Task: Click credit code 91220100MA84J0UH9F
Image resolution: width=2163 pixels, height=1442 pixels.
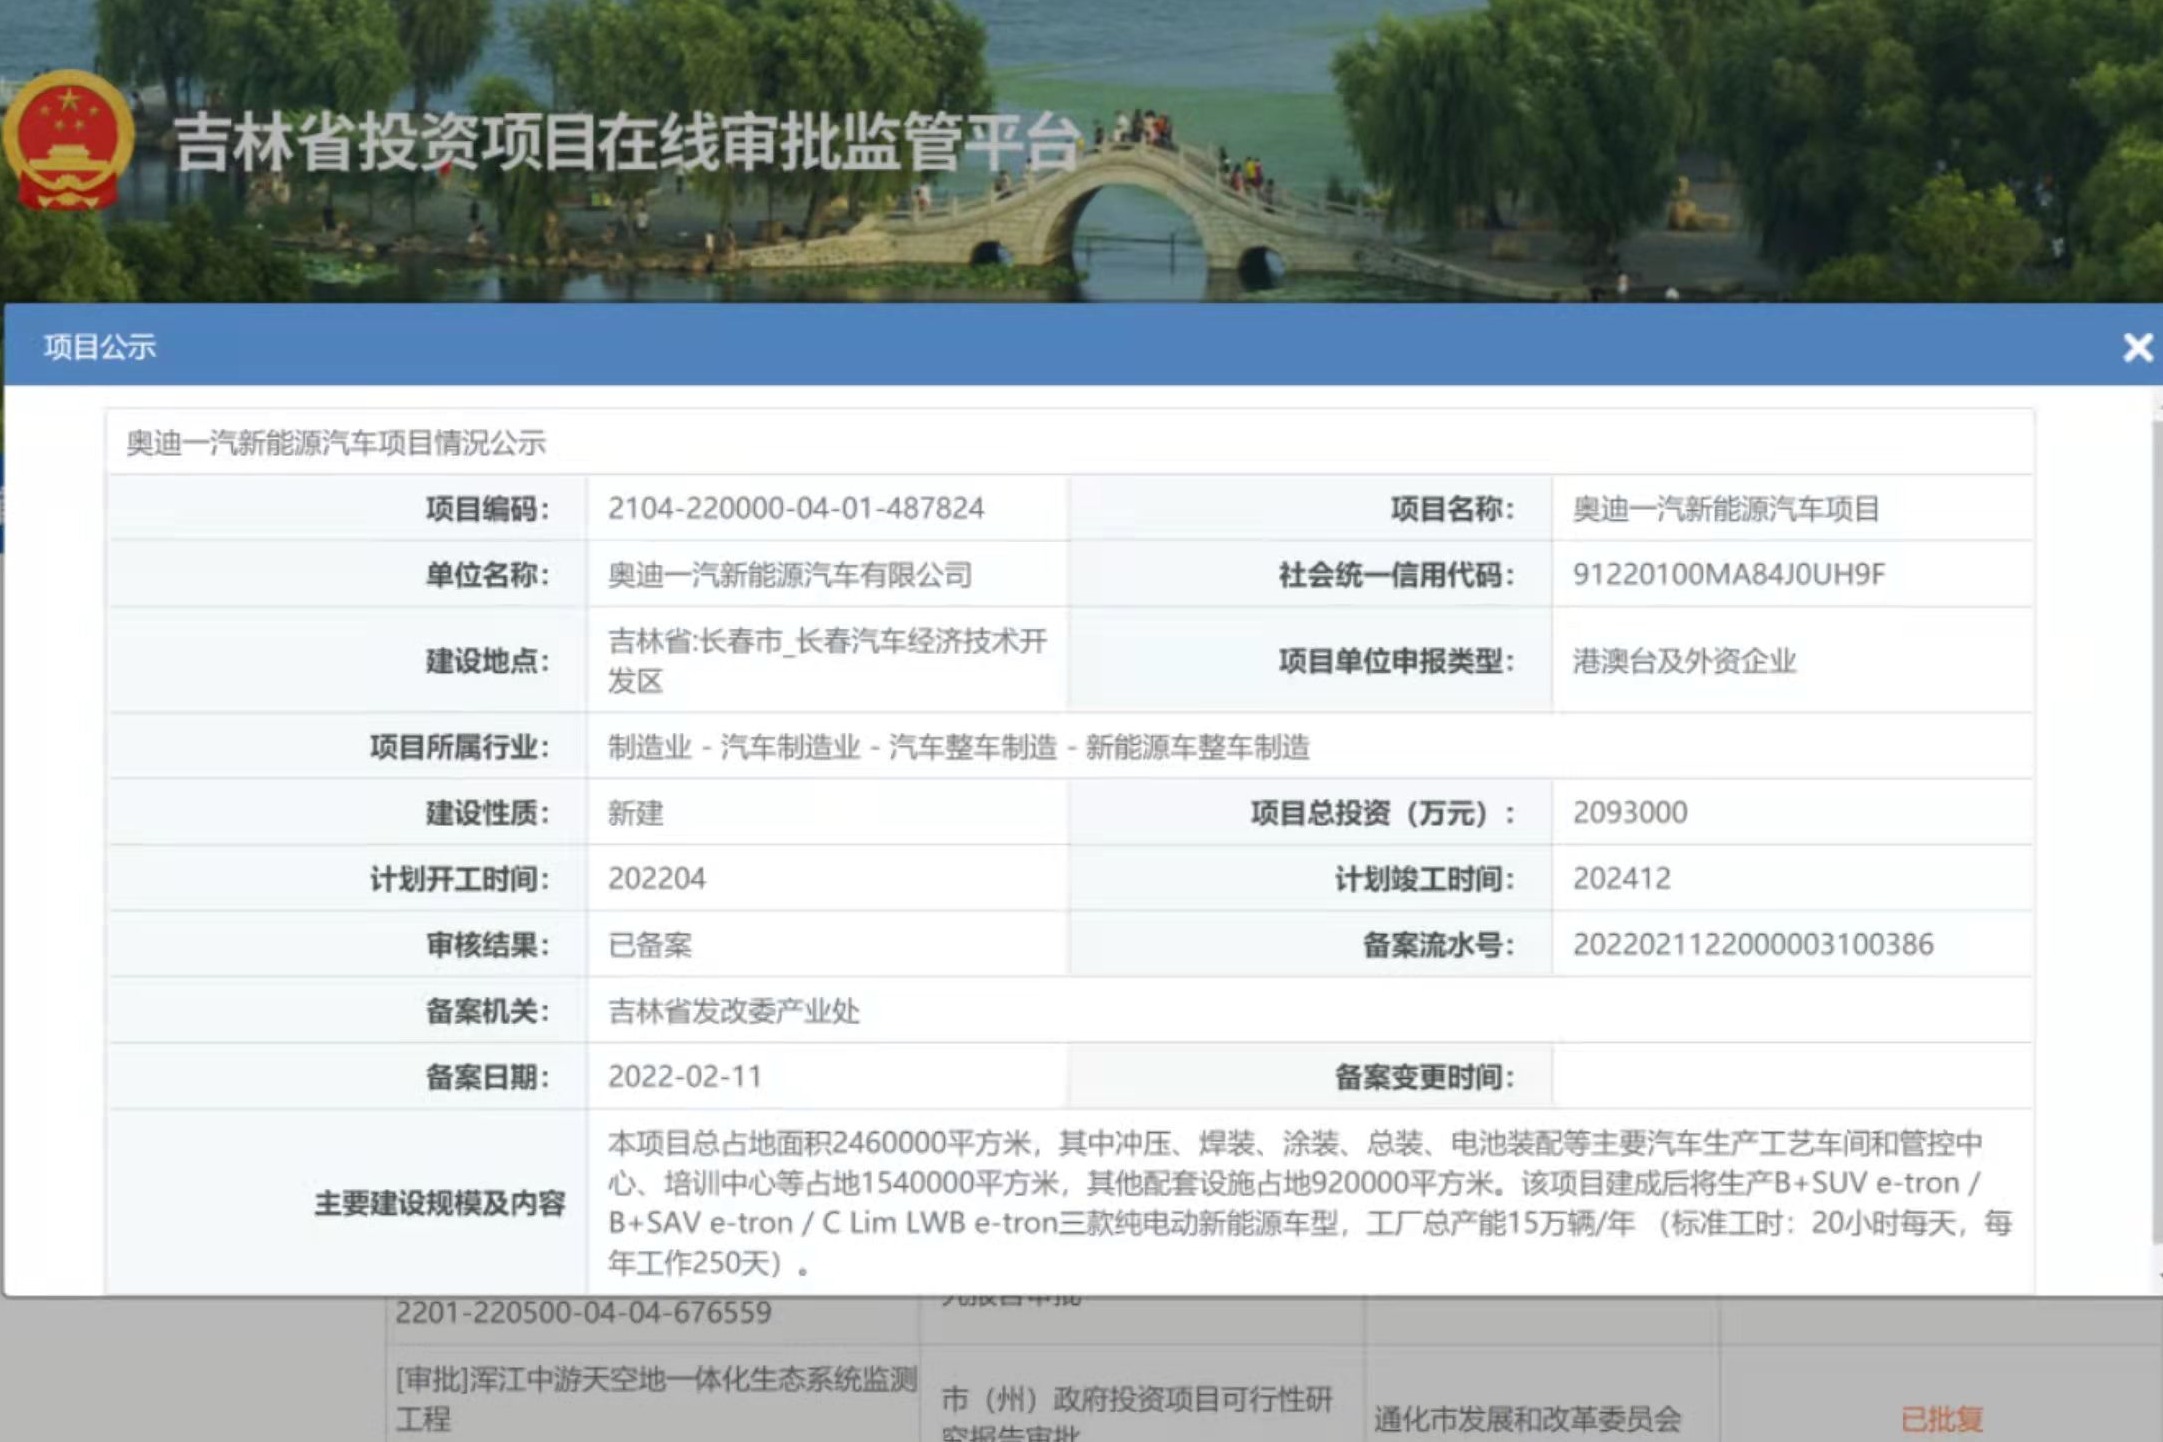Action: coord(1728,575)
